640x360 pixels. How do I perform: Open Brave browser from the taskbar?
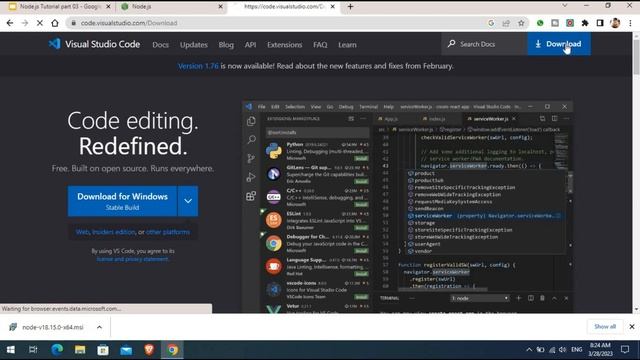(149, 350)
